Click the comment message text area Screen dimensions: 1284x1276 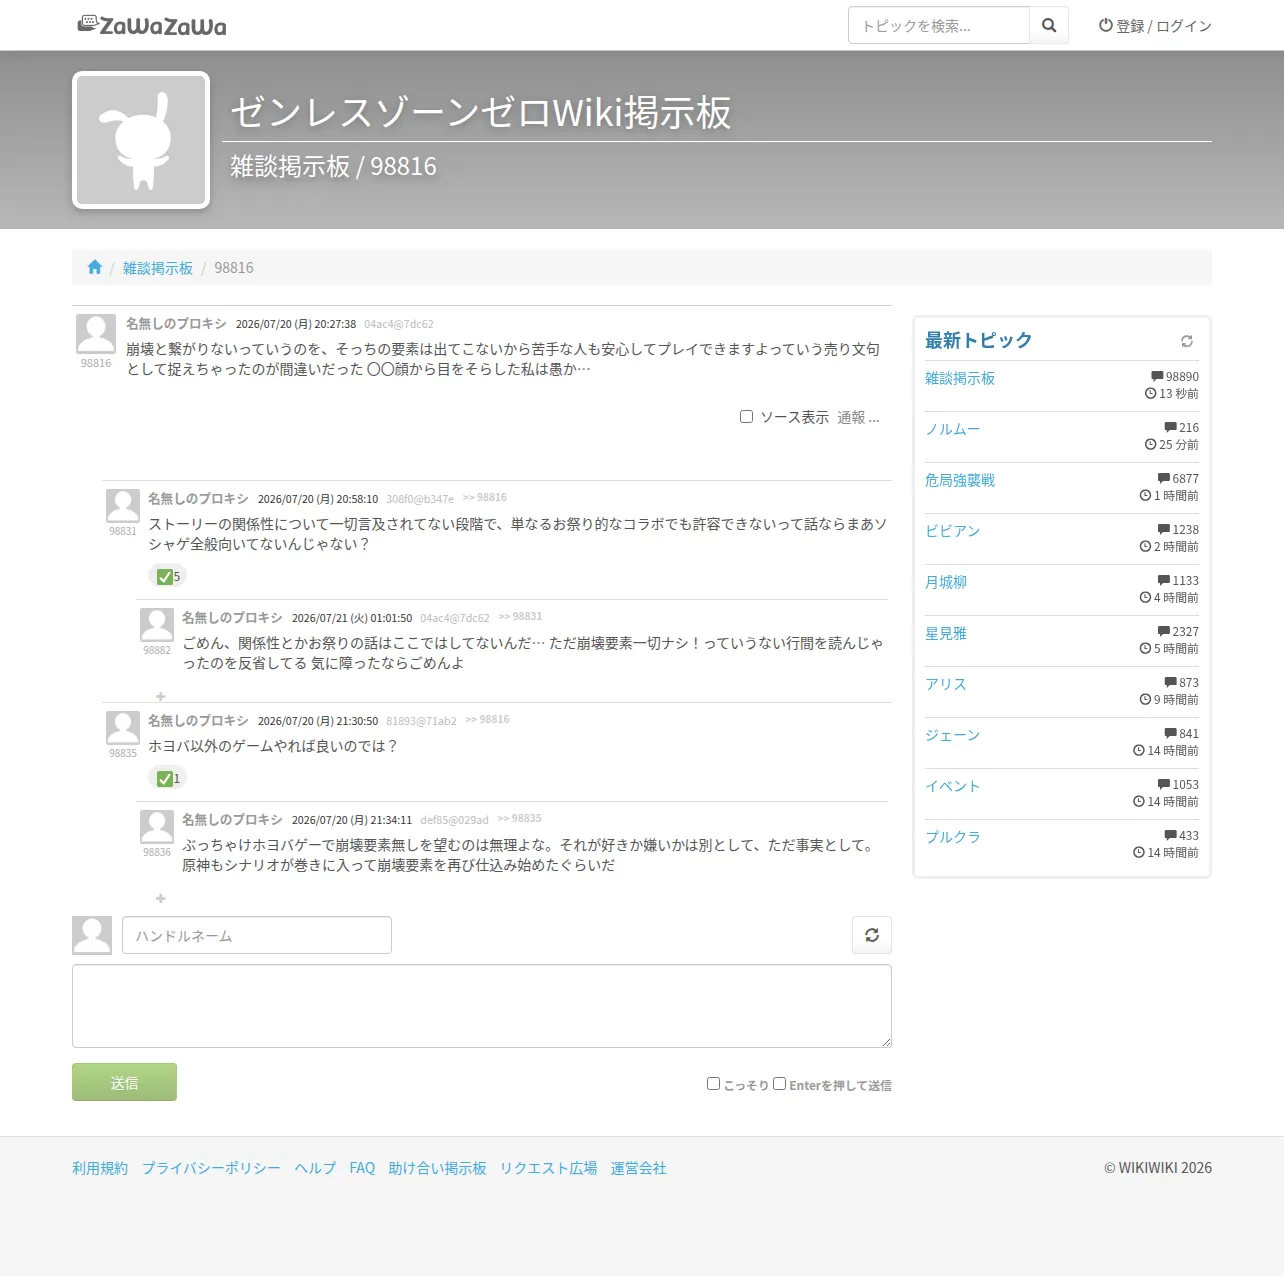click(x=482, y=1006)
